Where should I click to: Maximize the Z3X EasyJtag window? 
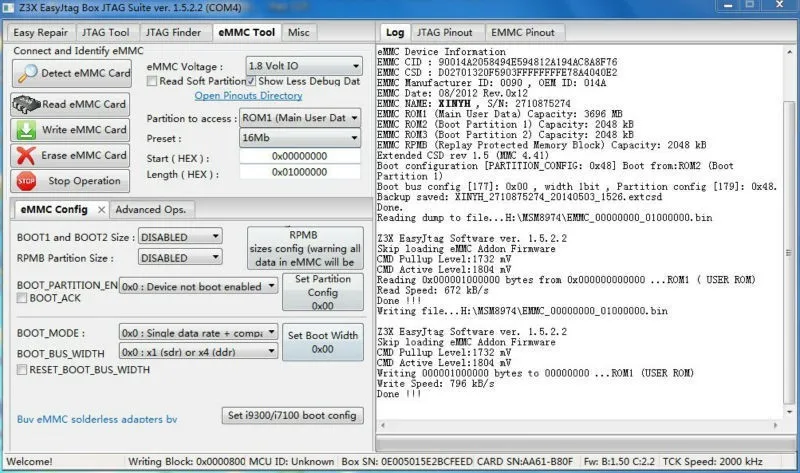coord(750,6)
